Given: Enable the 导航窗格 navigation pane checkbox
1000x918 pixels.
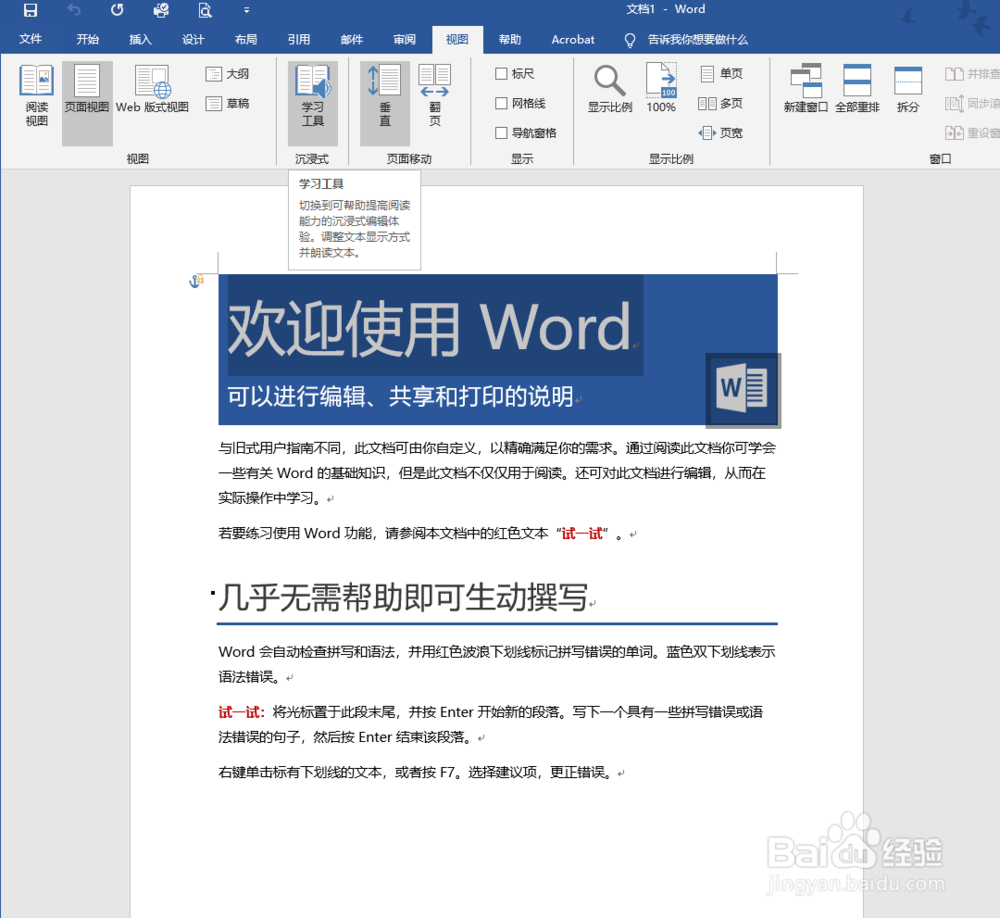Looking at the screenshot, I should (x=526, y=133).
